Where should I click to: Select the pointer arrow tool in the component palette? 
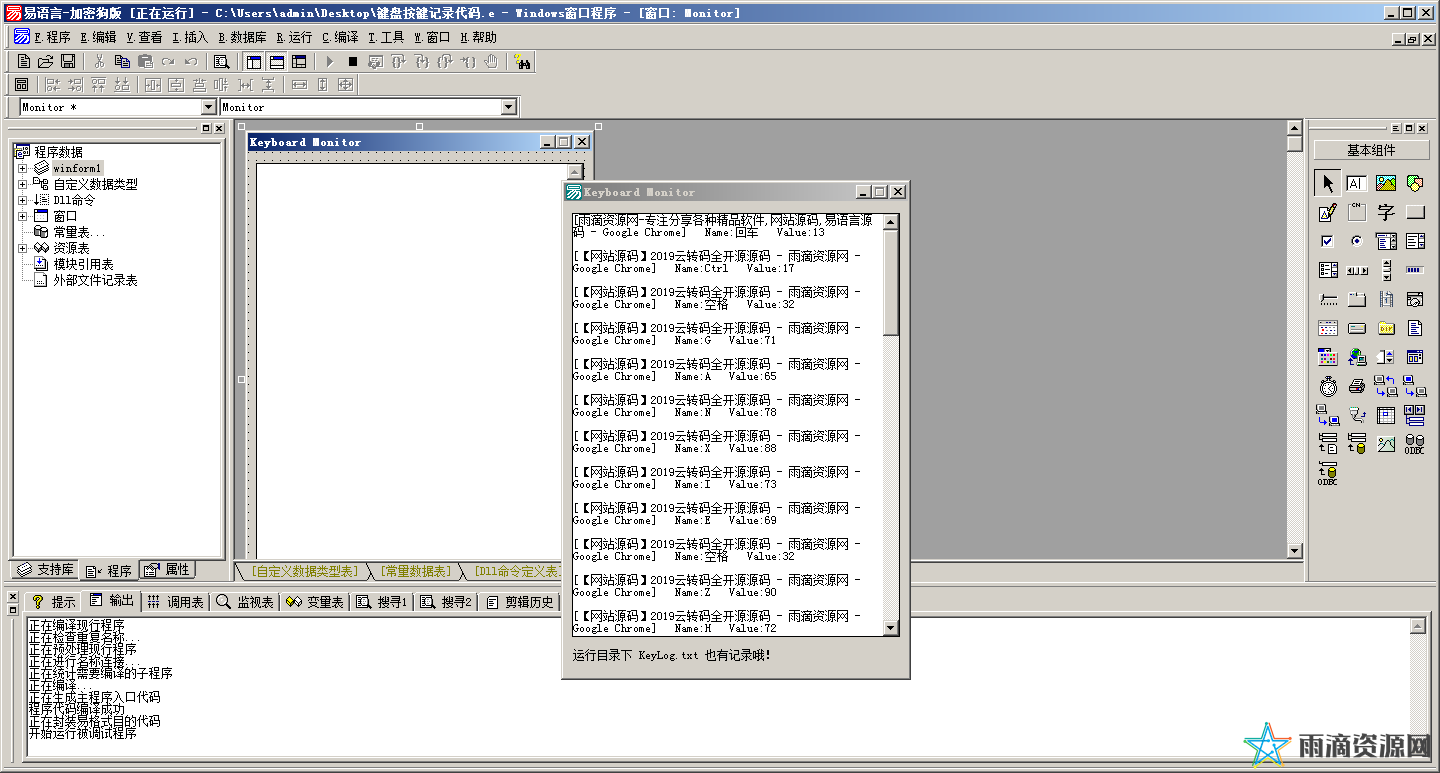click(x=1327, y=183)
